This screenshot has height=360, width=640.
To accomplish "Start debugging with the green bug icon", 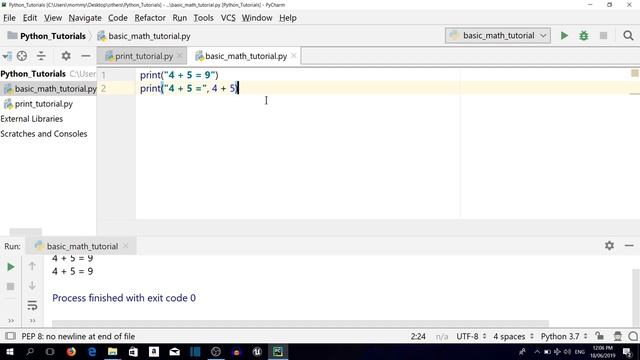I will pos(584,36).
